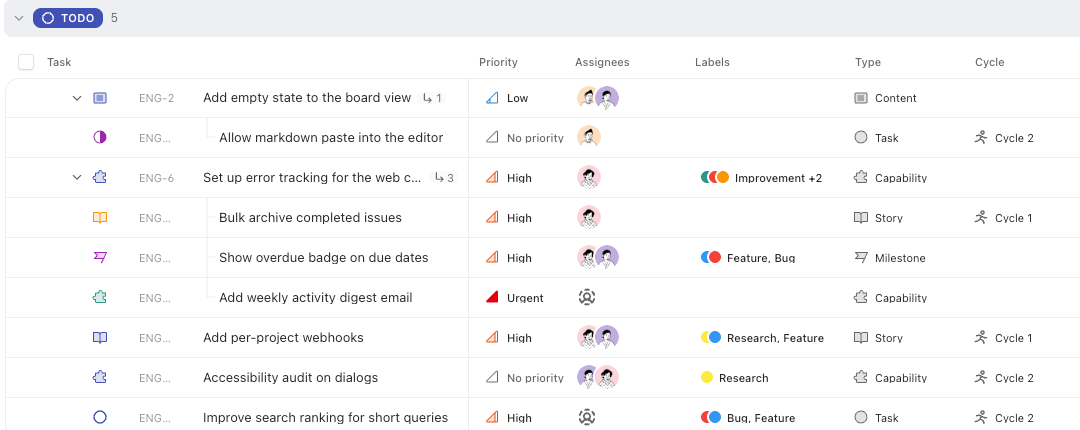1080x430 pixels.
Task: Click the milestone flag icon for overdue badge
Action: [x=100, y=257]
